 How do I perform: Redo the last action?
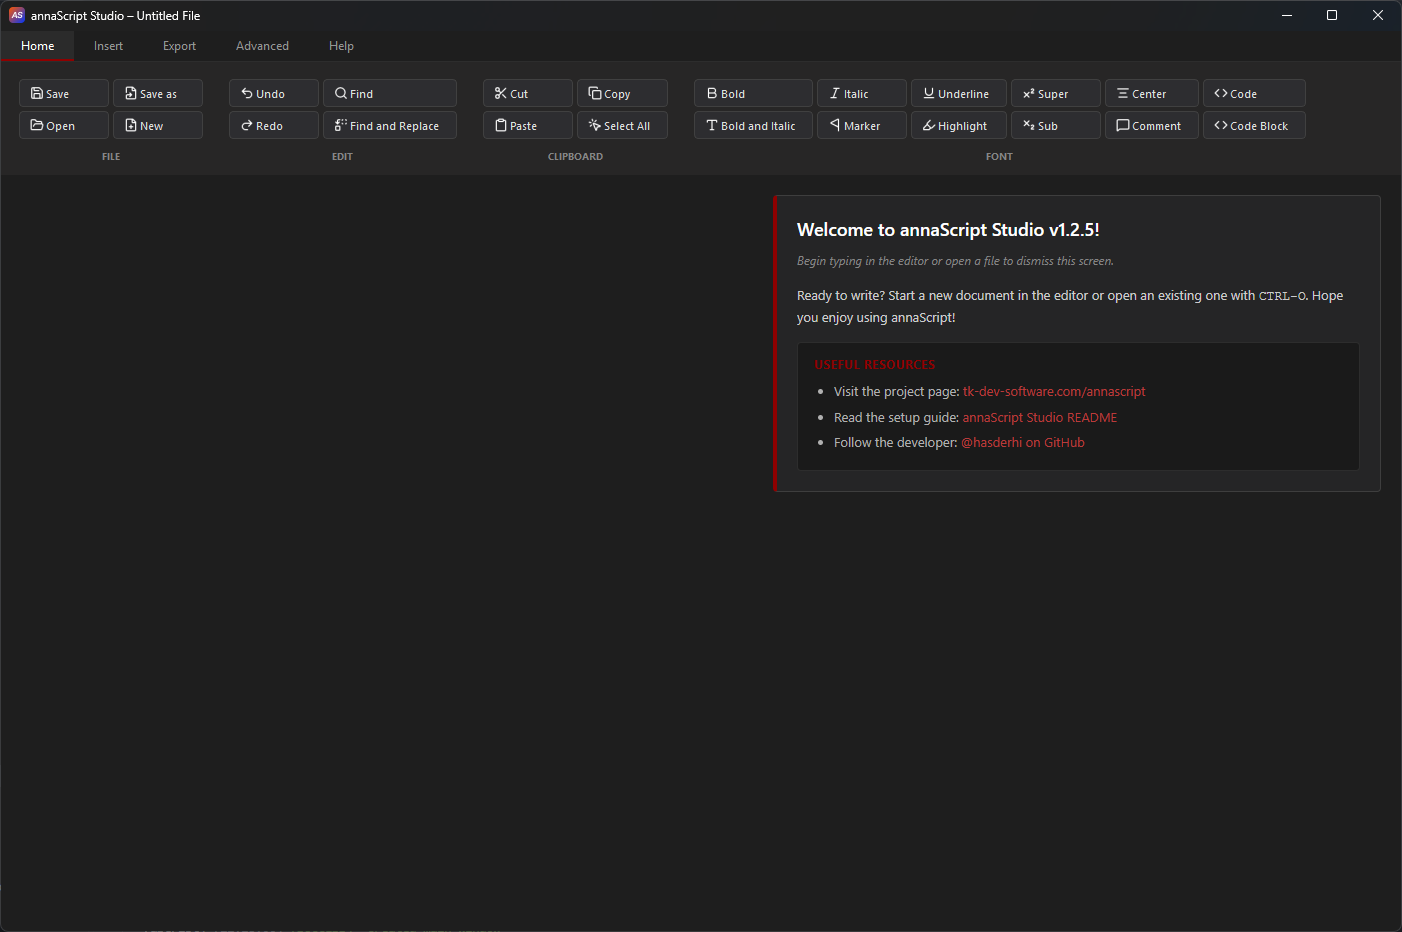point(274,125)
